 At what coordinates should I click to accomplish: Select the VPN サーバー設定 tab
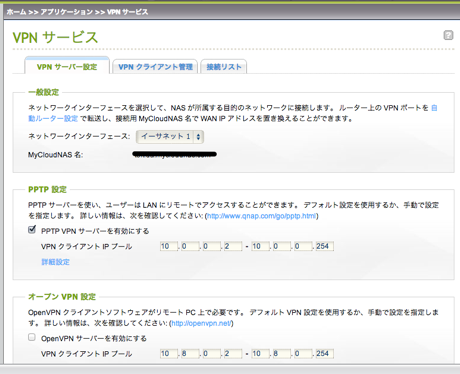[x=67, y=66]
